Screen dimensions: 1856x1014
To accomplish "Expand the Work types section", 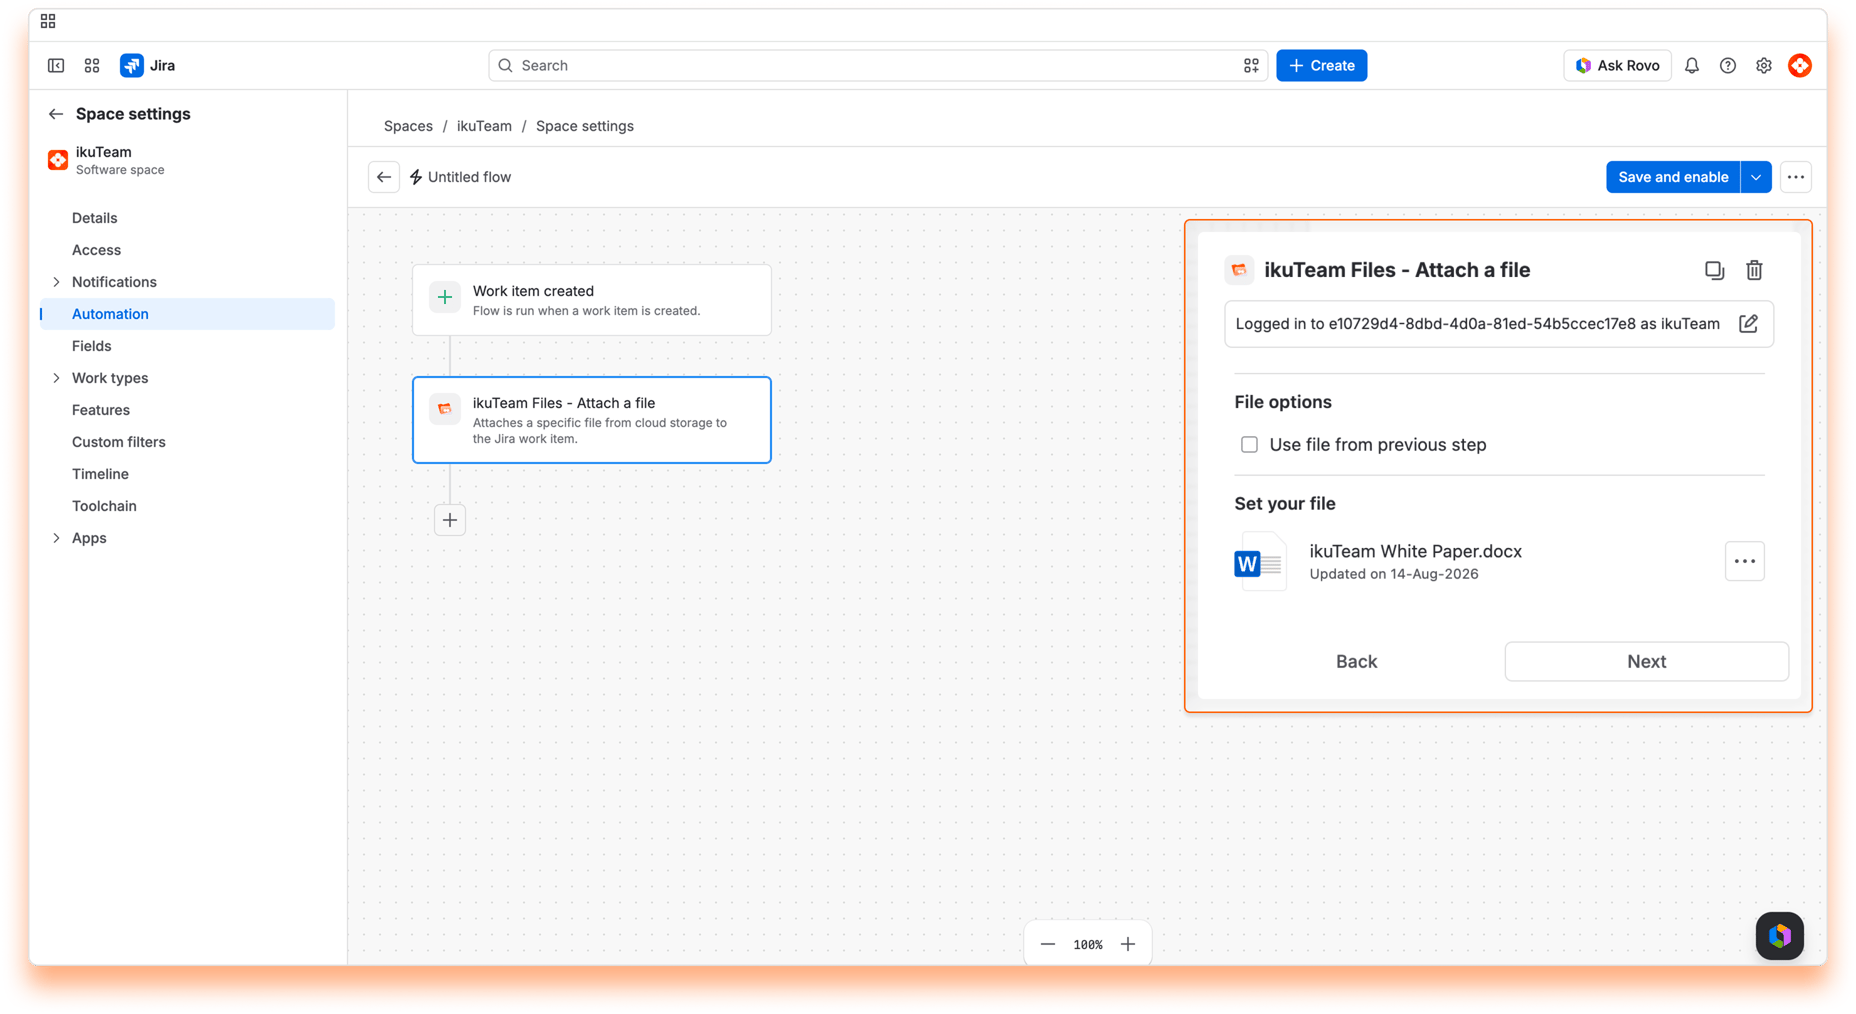I will [x=56, y=378].
